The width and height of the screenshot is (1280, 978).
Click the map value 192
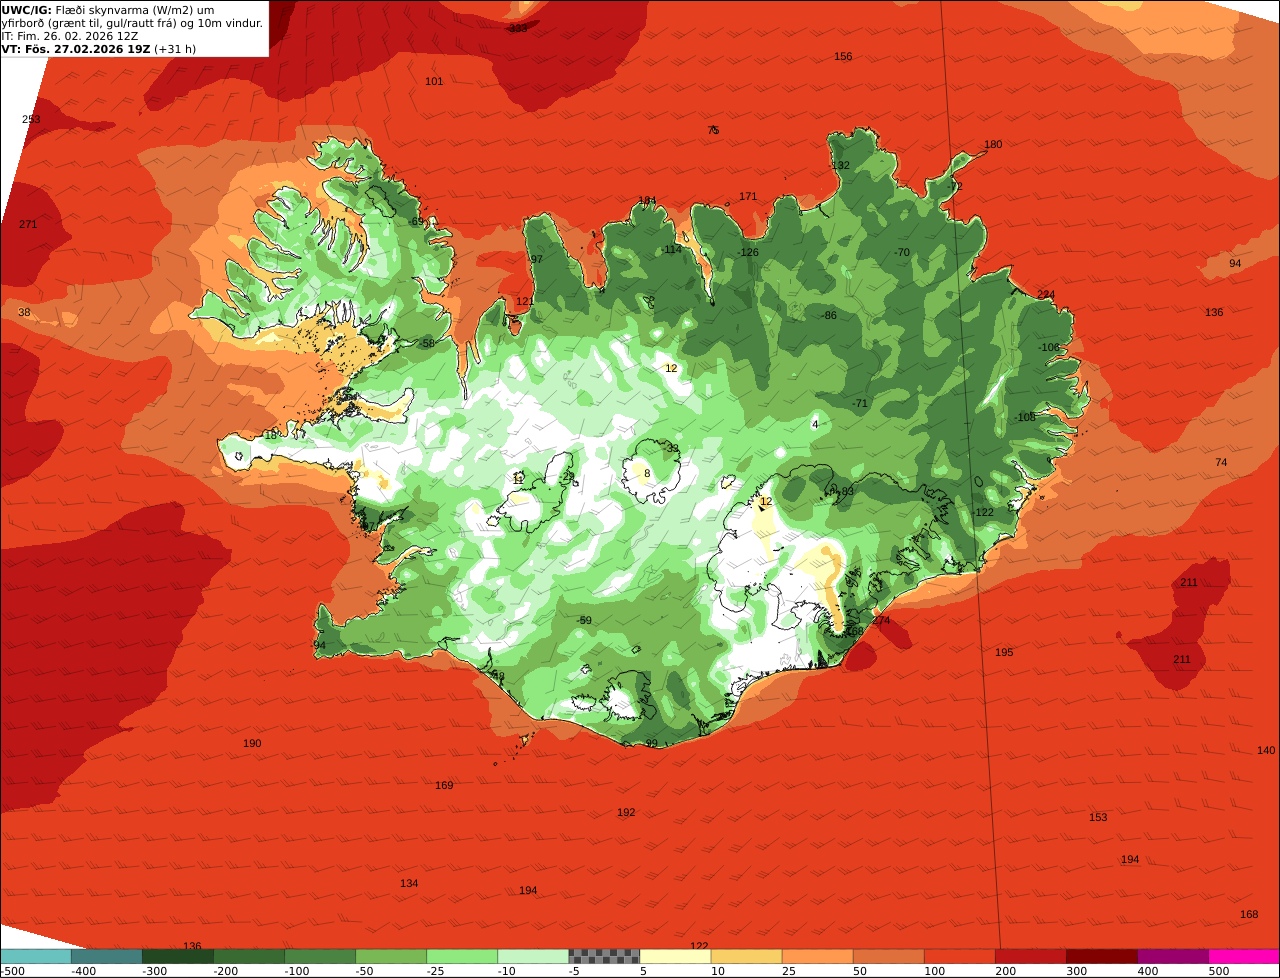626,812
